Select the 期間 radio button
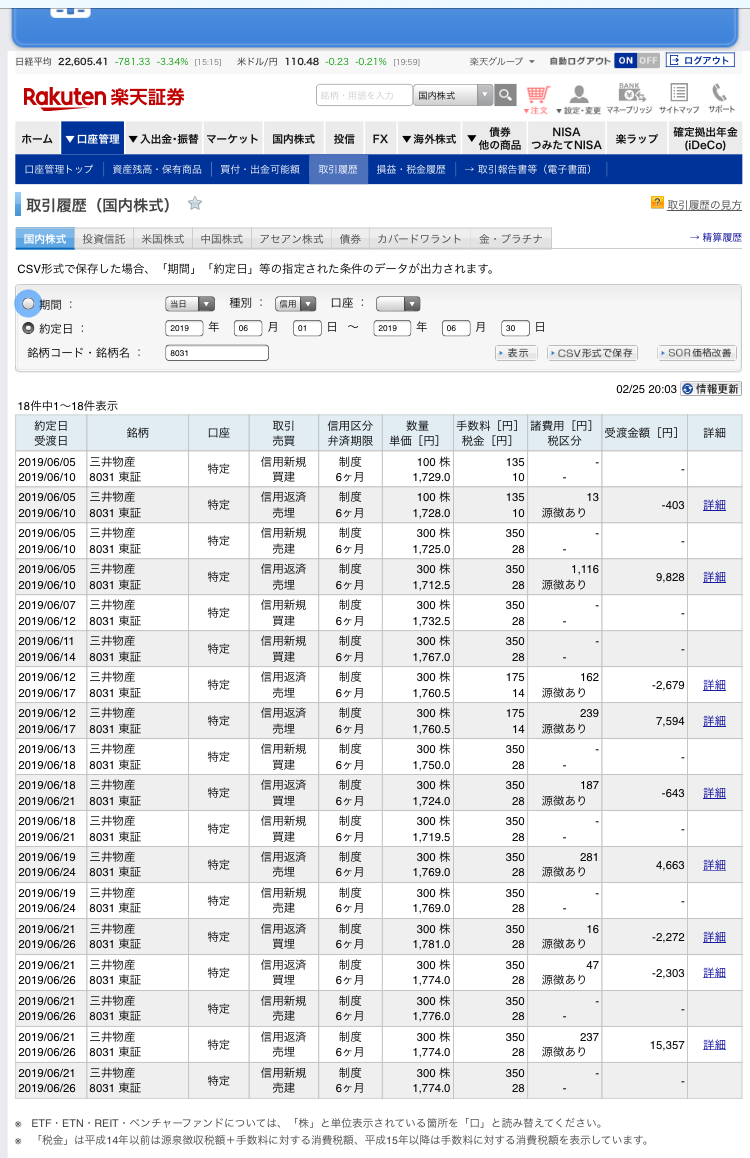 [x=28, y=303]
